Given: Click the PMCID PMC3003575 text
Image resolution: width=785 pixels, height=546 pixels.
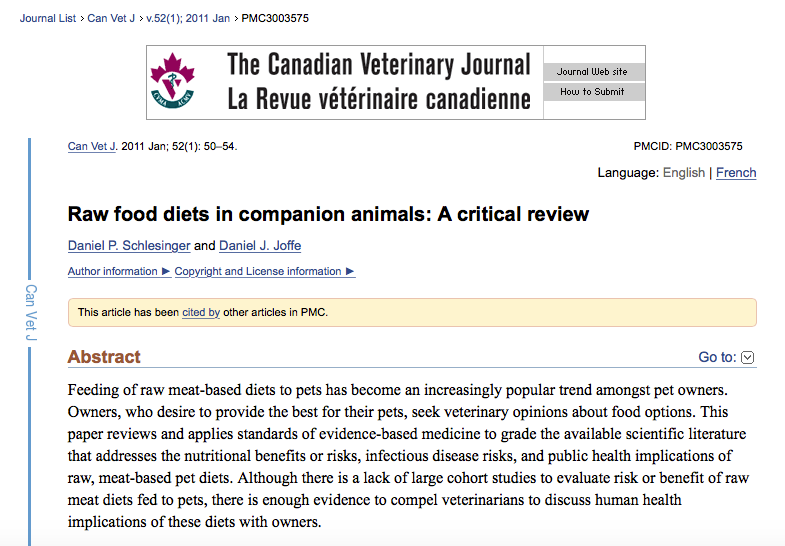Looking at the screenshot, I should 702,147.
